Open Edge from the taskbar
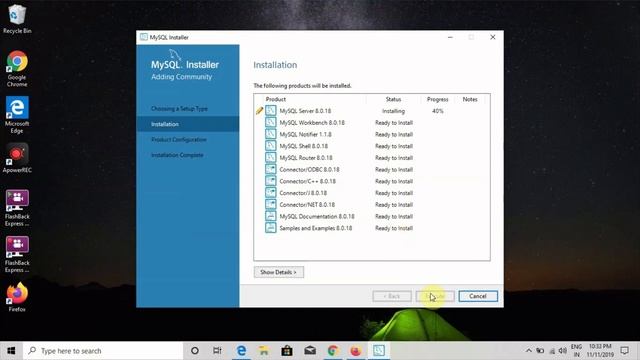 point(241,351)
